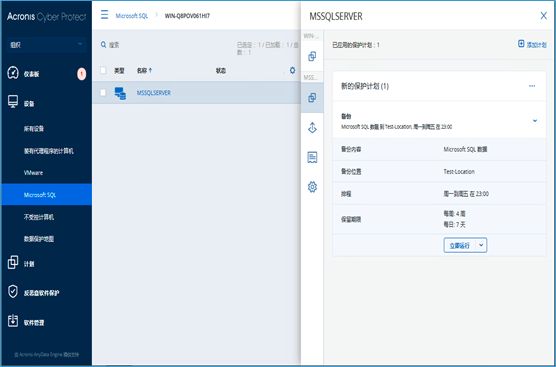Click the software download box icon

click(x=13, y=321)
